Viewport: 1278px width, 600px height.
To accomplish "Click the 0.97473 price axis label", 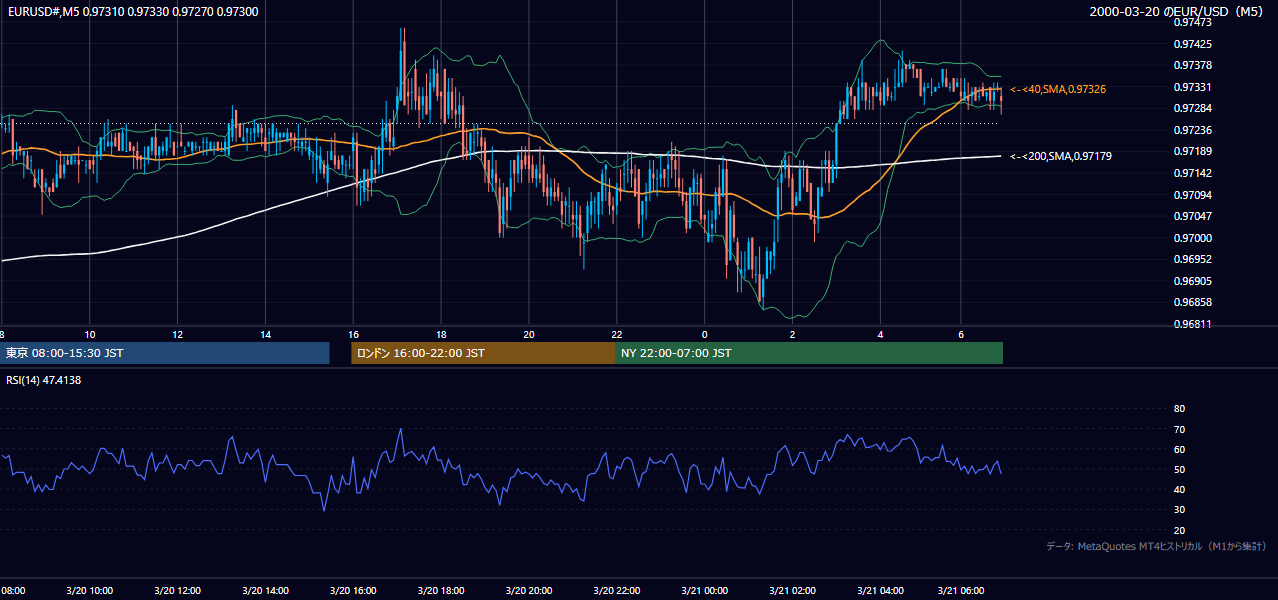I will click(1193, 22).
